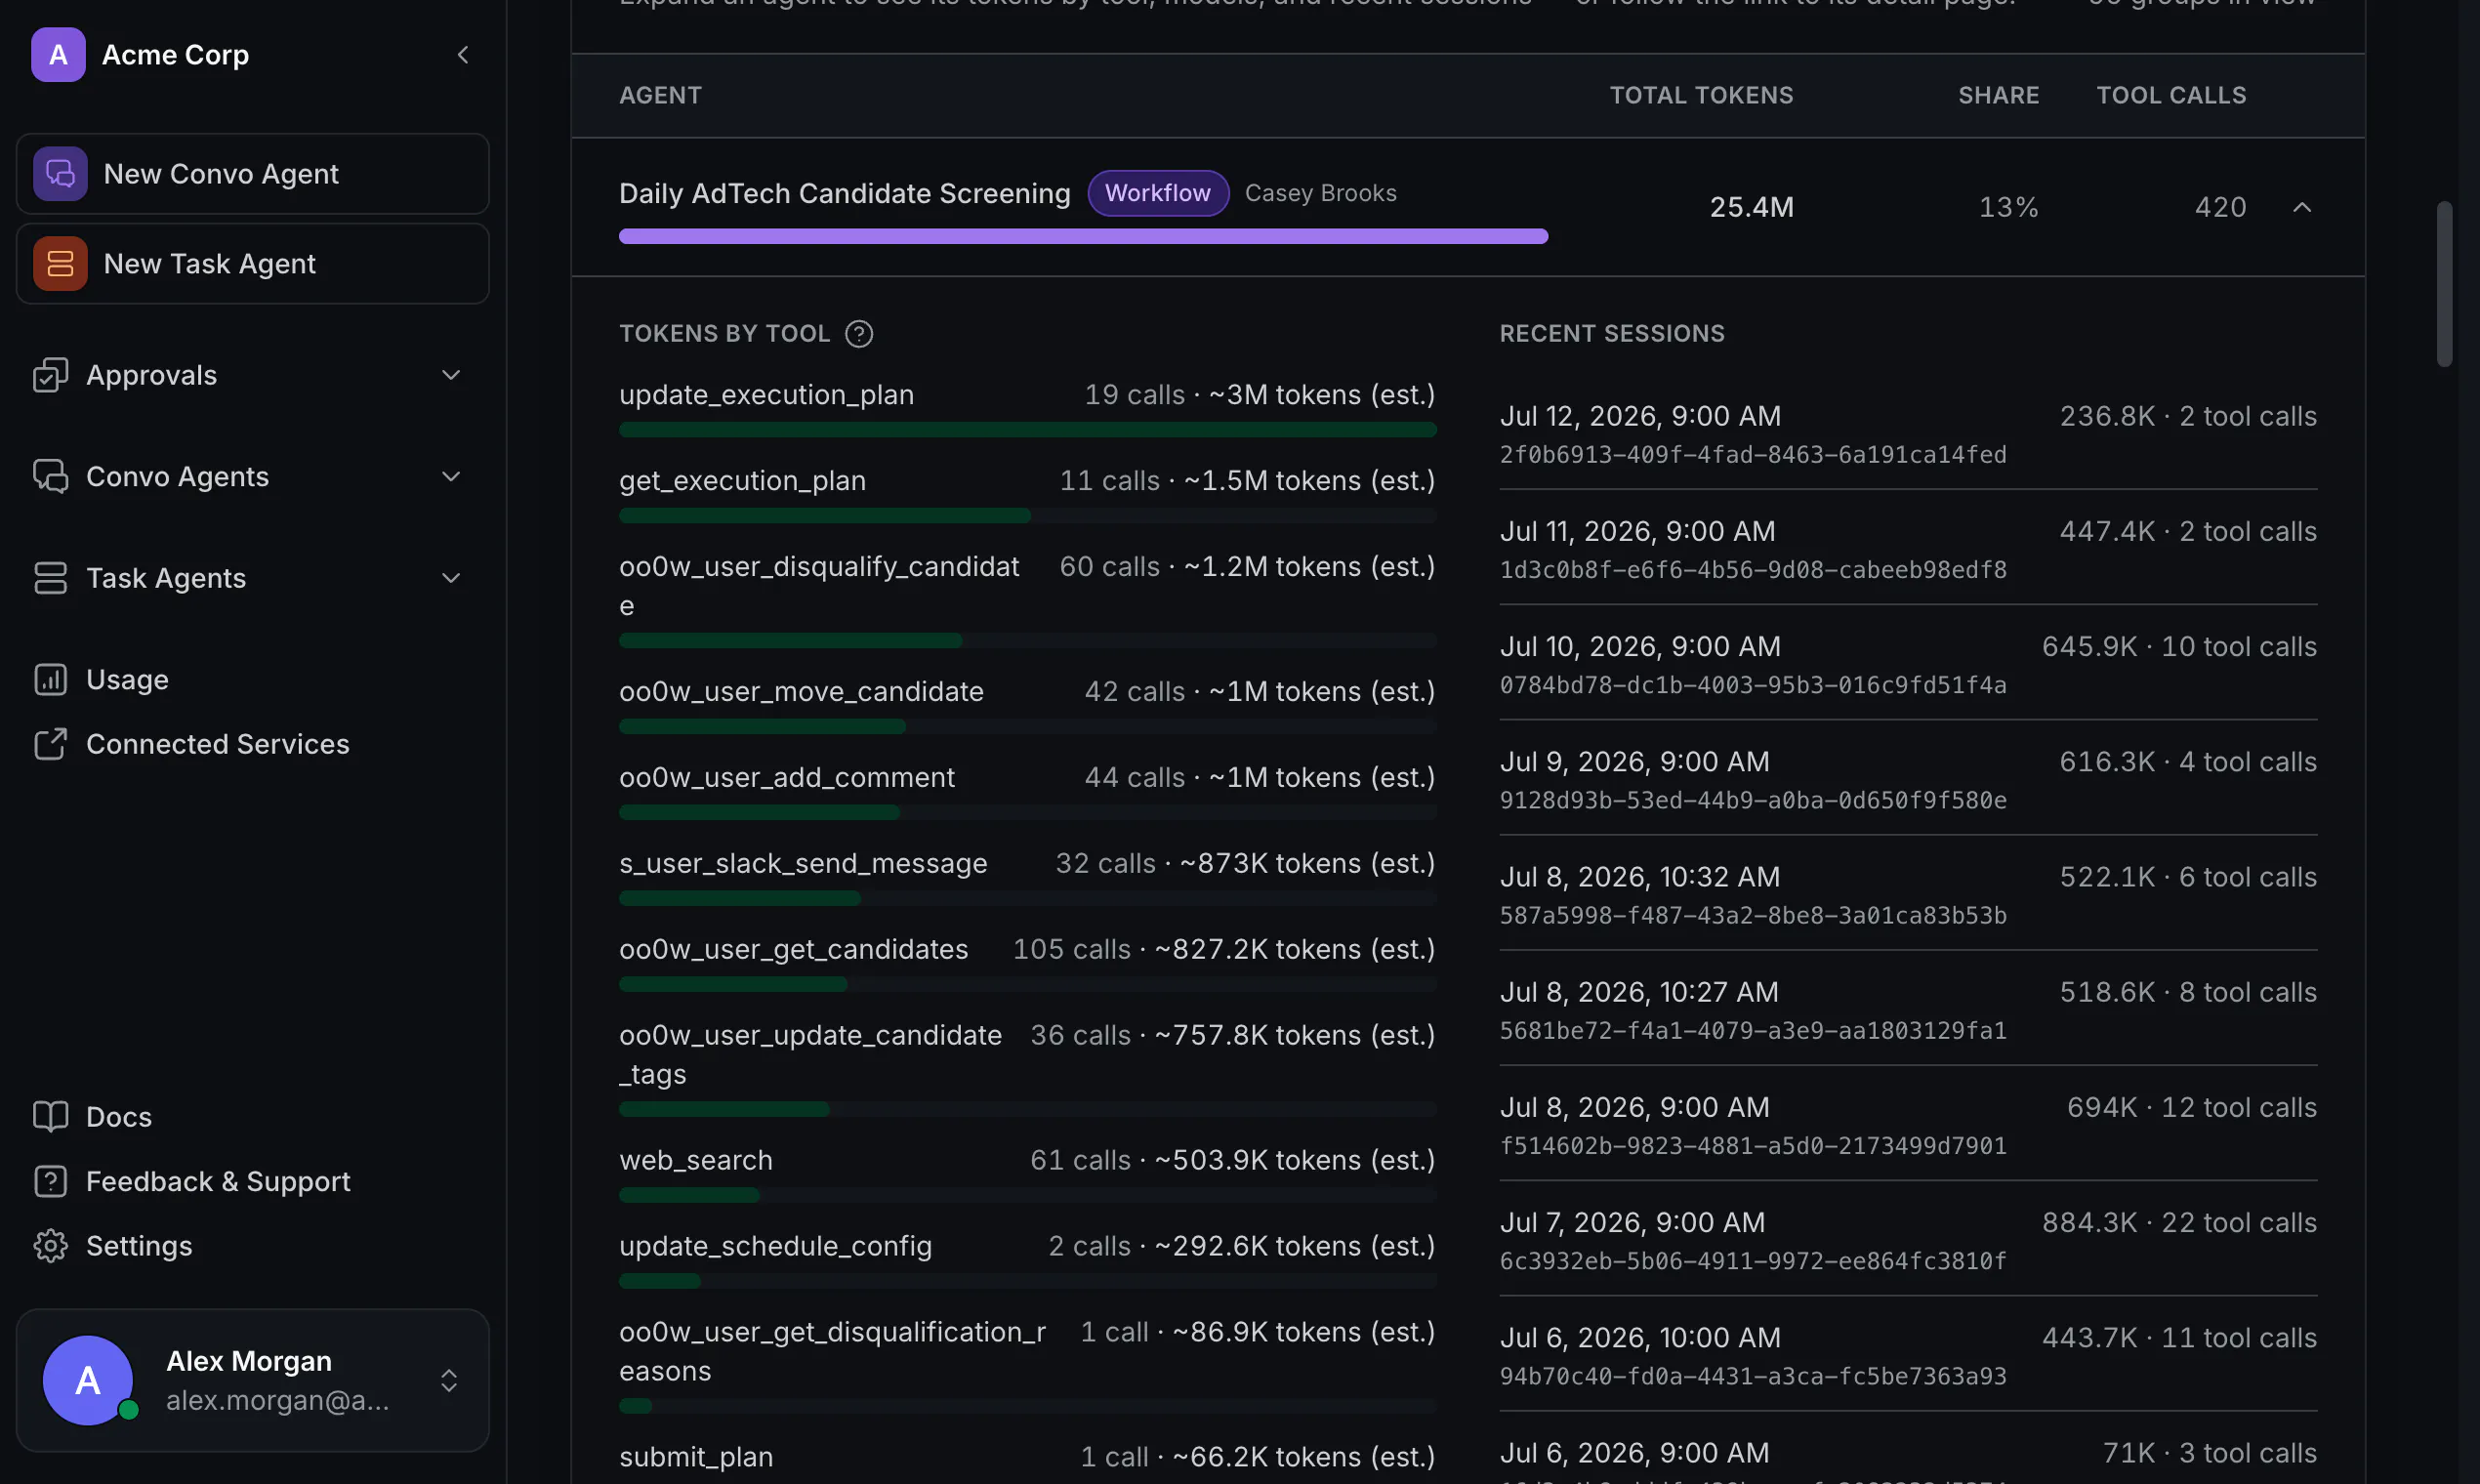Open the Jul 7, 2026 9:00 AM session
2480x1484 pixels.
(1908, 1239)
